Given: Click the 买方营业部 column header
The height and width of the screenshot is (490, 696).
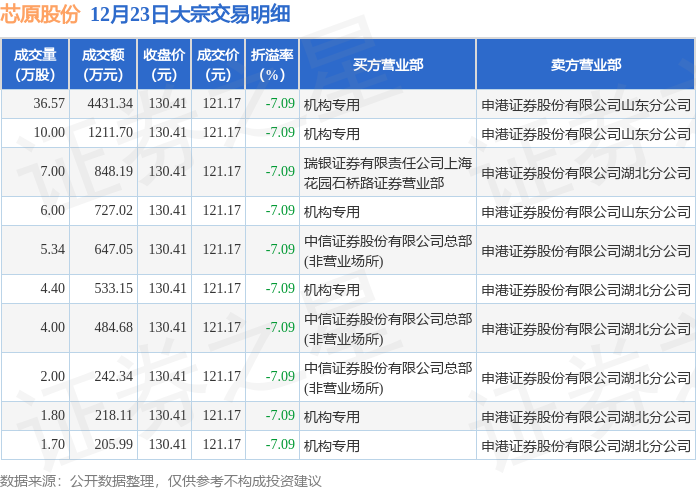Looking at the screenshot, I should click(x=388, y=64).
